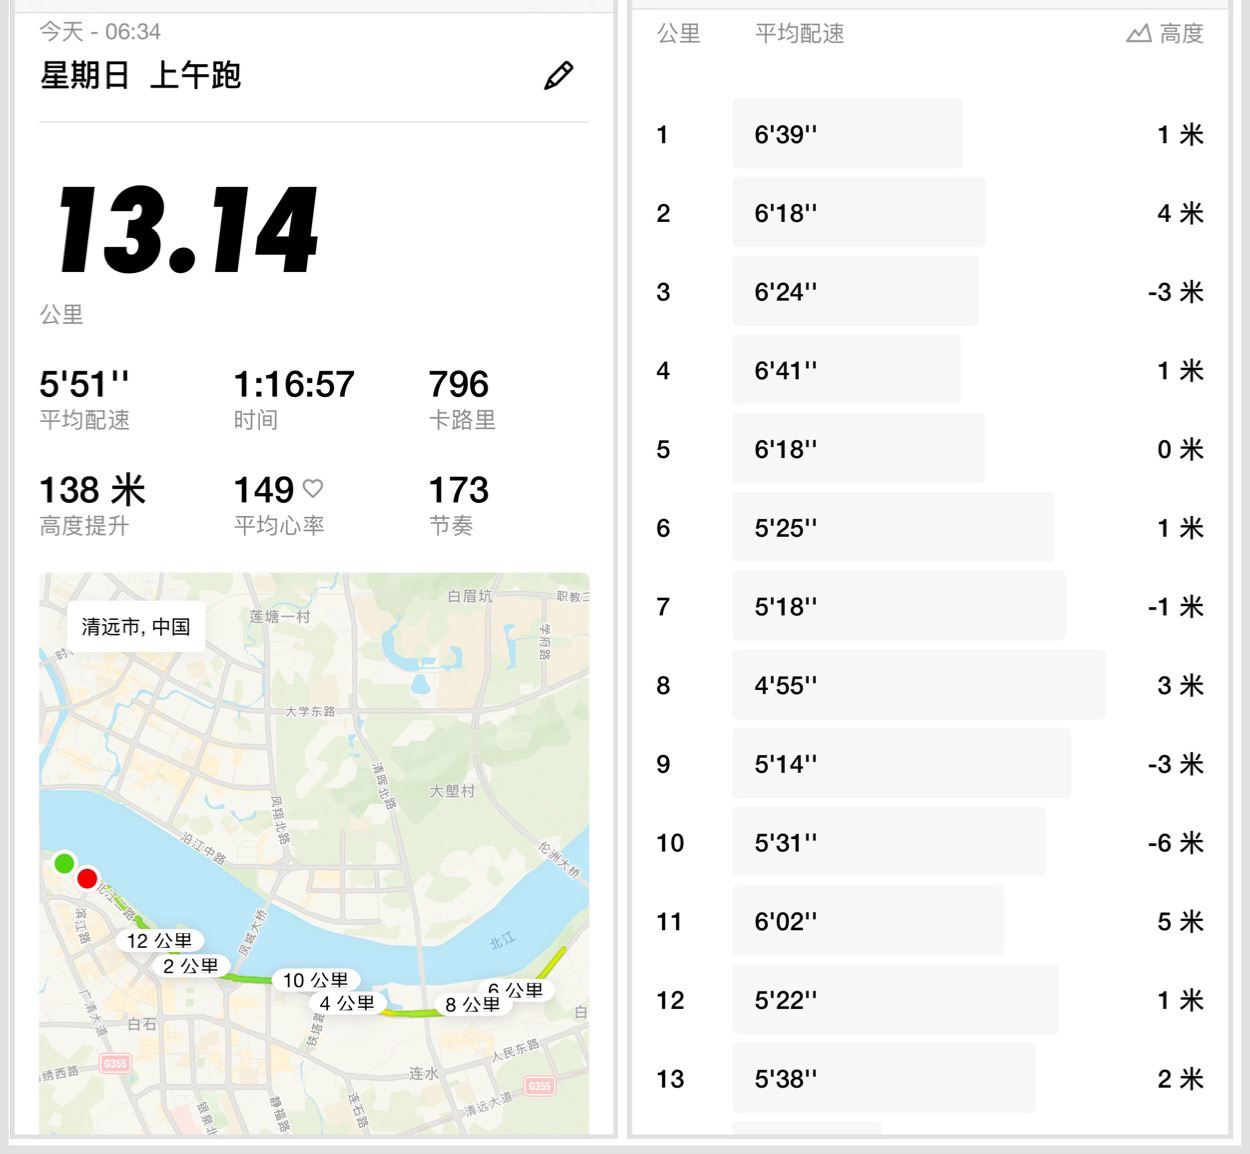Screen dimensions: 1250x1154
Task: Select the 8 公里 map marker
Action: [x=472, y=1004]
